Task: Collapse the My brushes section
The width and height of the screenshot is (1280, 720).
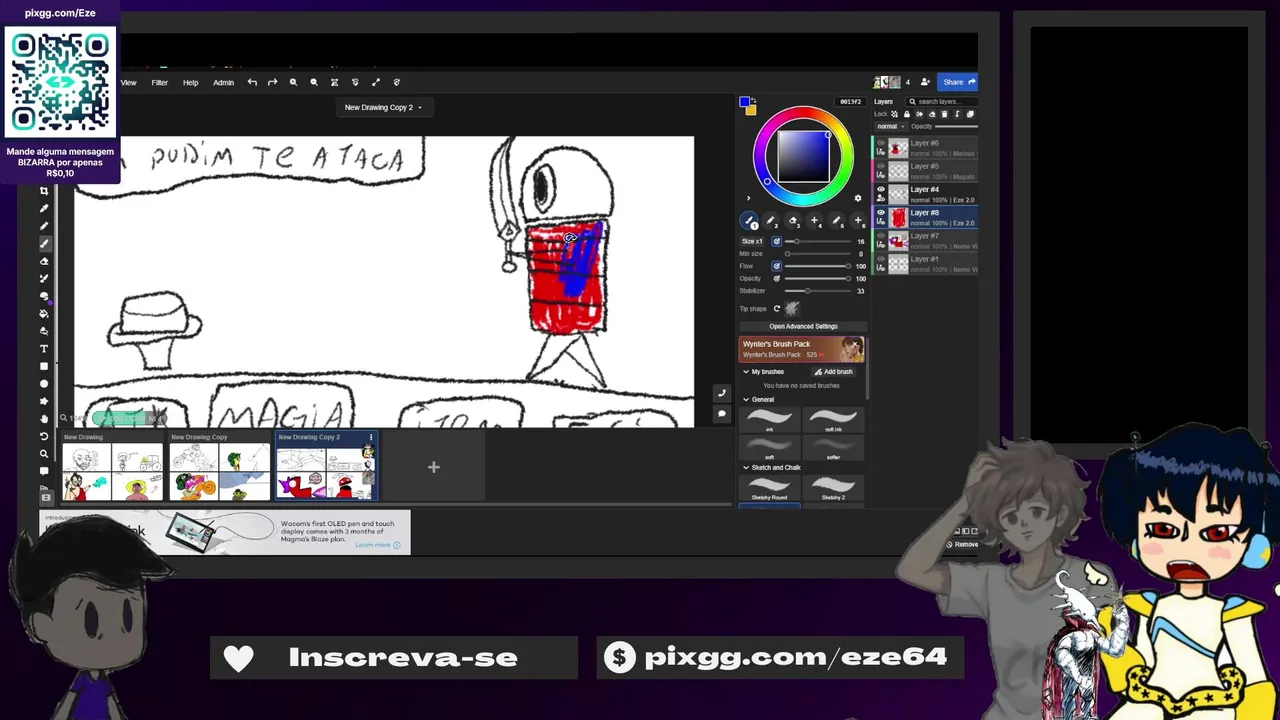Action: [746, 371]
